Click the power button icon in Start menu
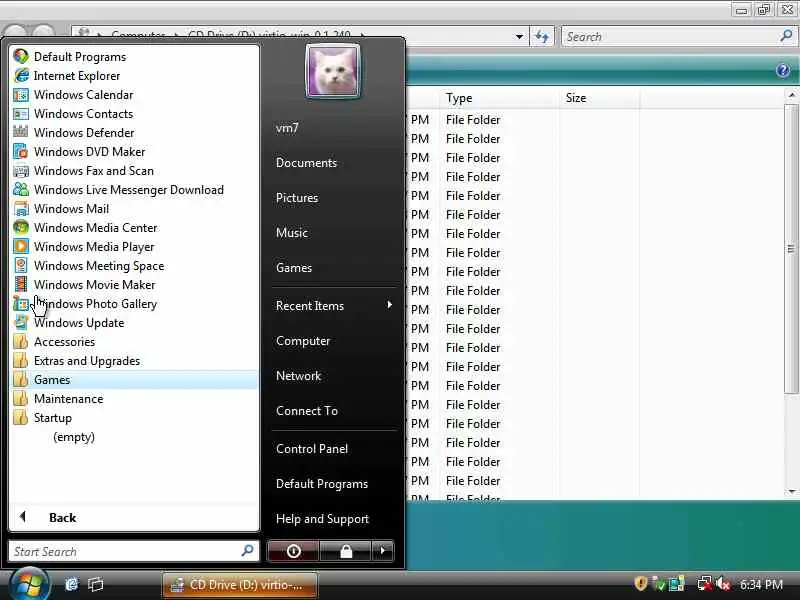 pyautogui.click(x=293, y=551)
